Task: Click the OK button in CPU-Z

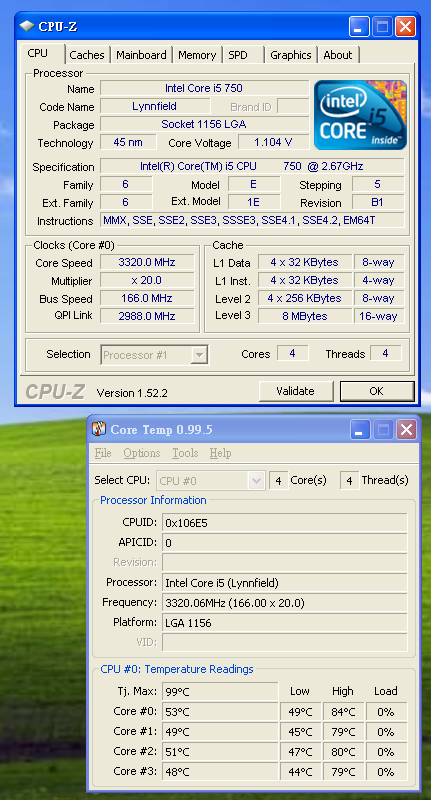Action: click(376, 391)
